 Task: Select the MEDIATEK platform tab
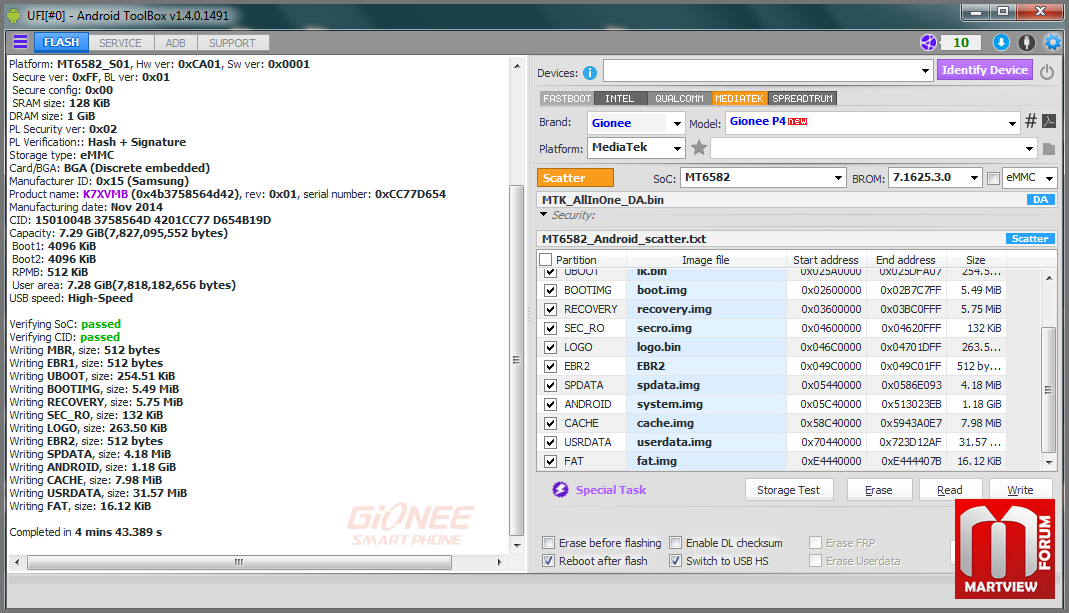tap(740, 98)
